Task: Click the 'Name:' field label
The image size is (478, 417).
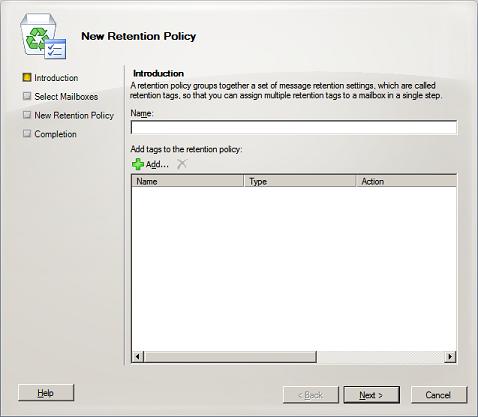Action: [142, 113]
